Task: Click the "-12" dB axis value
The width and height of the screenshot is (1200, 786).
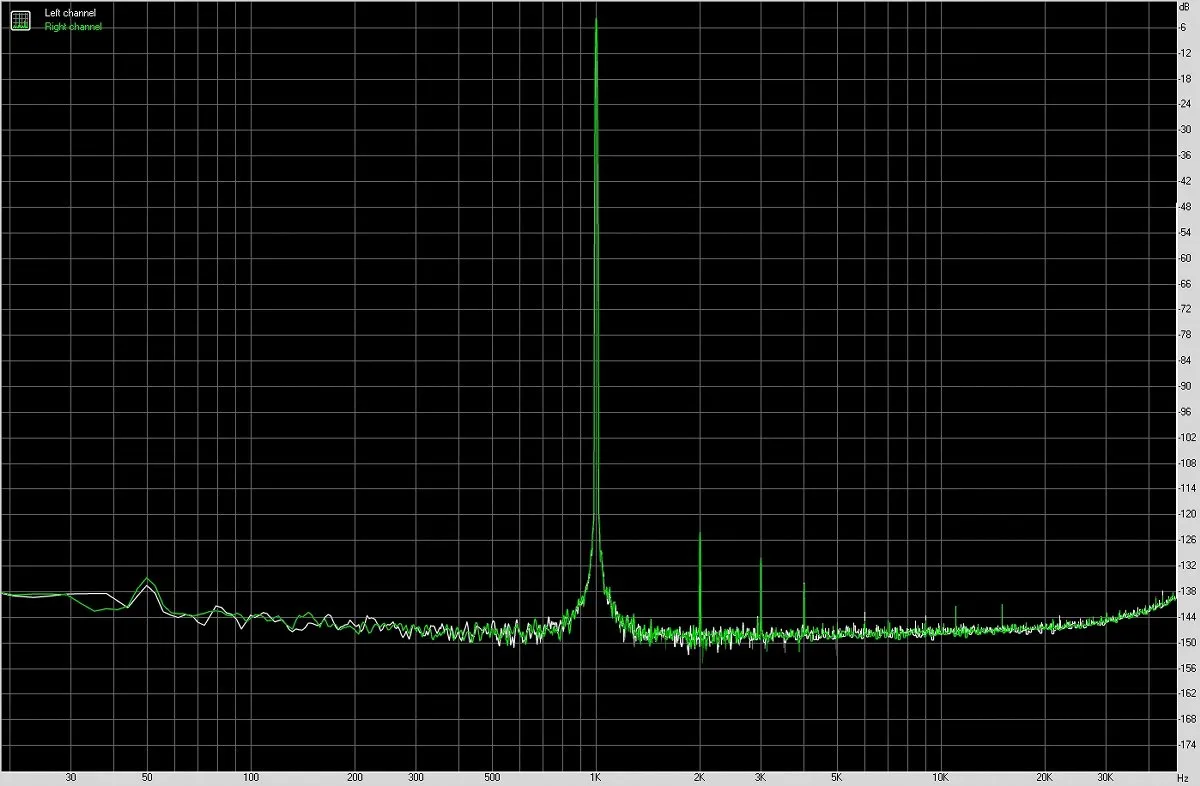Action: [x=1187, y=52]
